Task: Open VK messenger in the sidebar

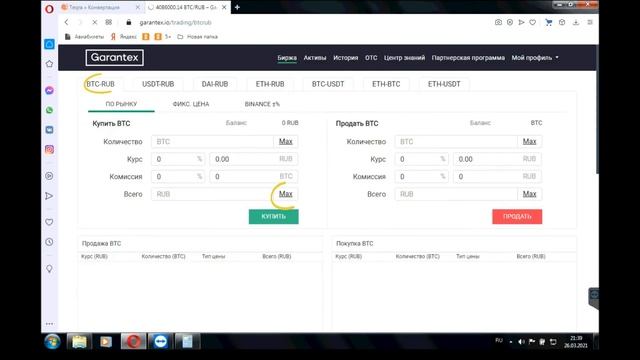Action: click(x=49, y=130)
